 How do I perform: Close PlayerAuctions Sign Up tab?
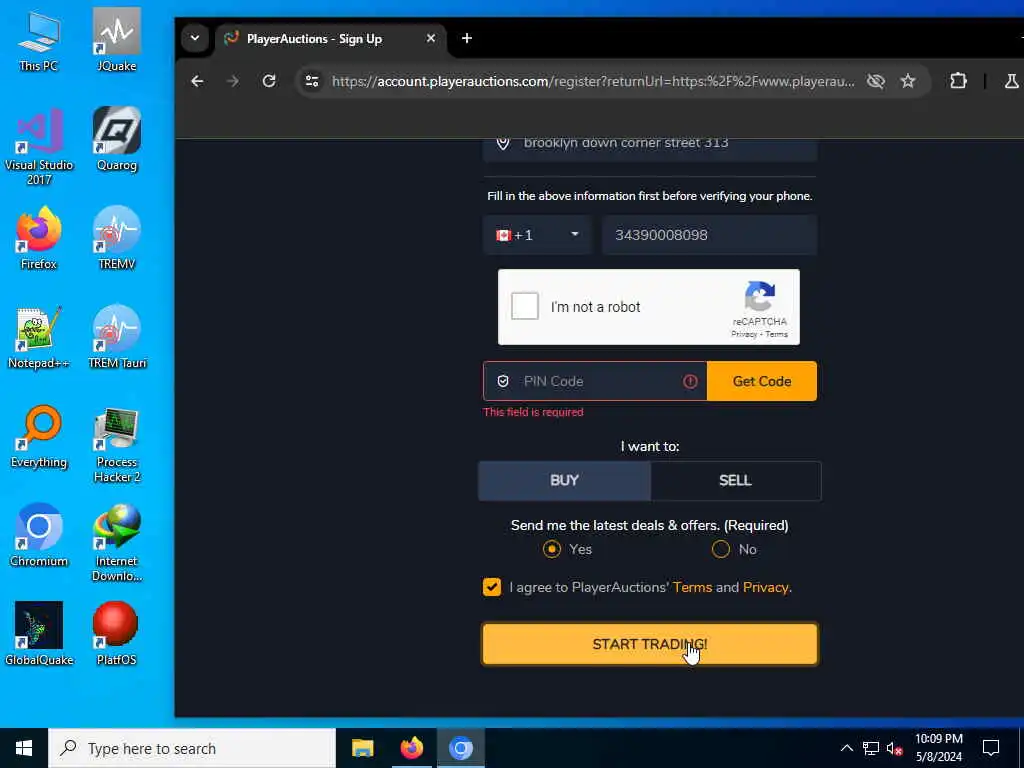click(431, 39)
